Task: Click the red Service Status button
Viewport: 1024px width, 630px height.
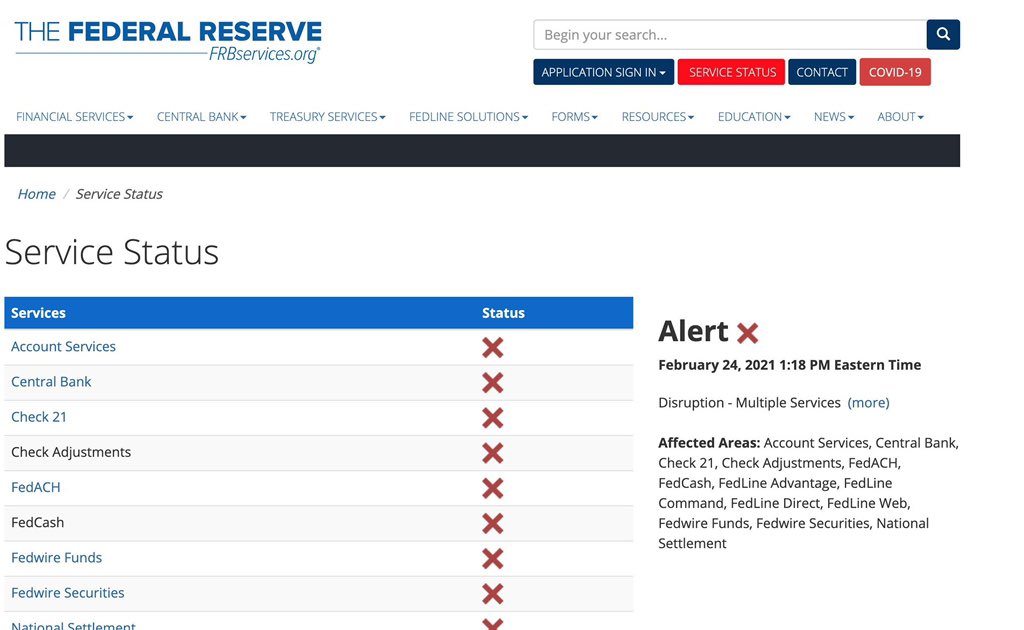Action: (x=732, y=72)
